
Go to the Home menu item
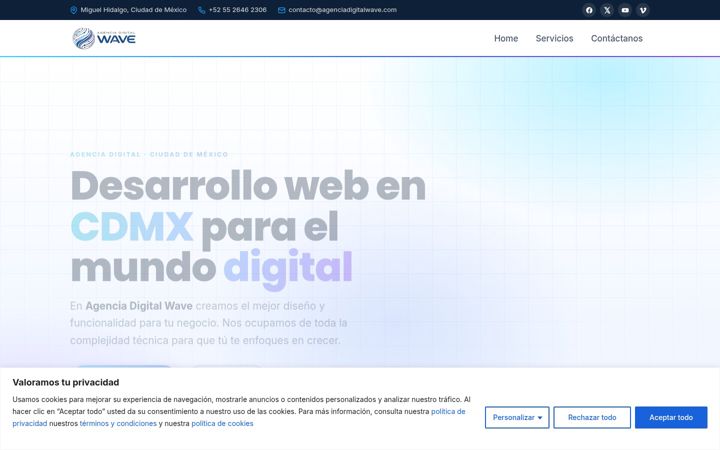pyautogui.click(x=506, y=39)
